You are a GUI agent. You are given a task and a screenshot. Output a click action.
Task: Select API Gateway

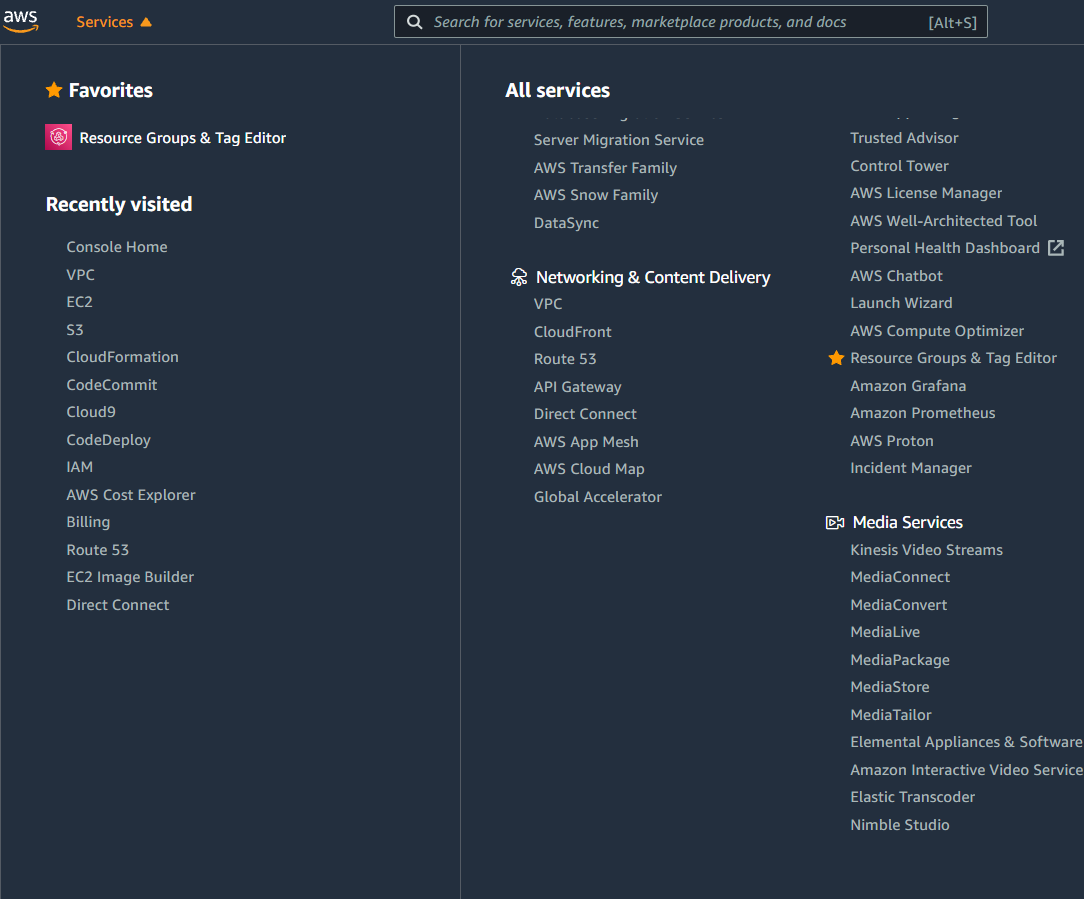577,386
